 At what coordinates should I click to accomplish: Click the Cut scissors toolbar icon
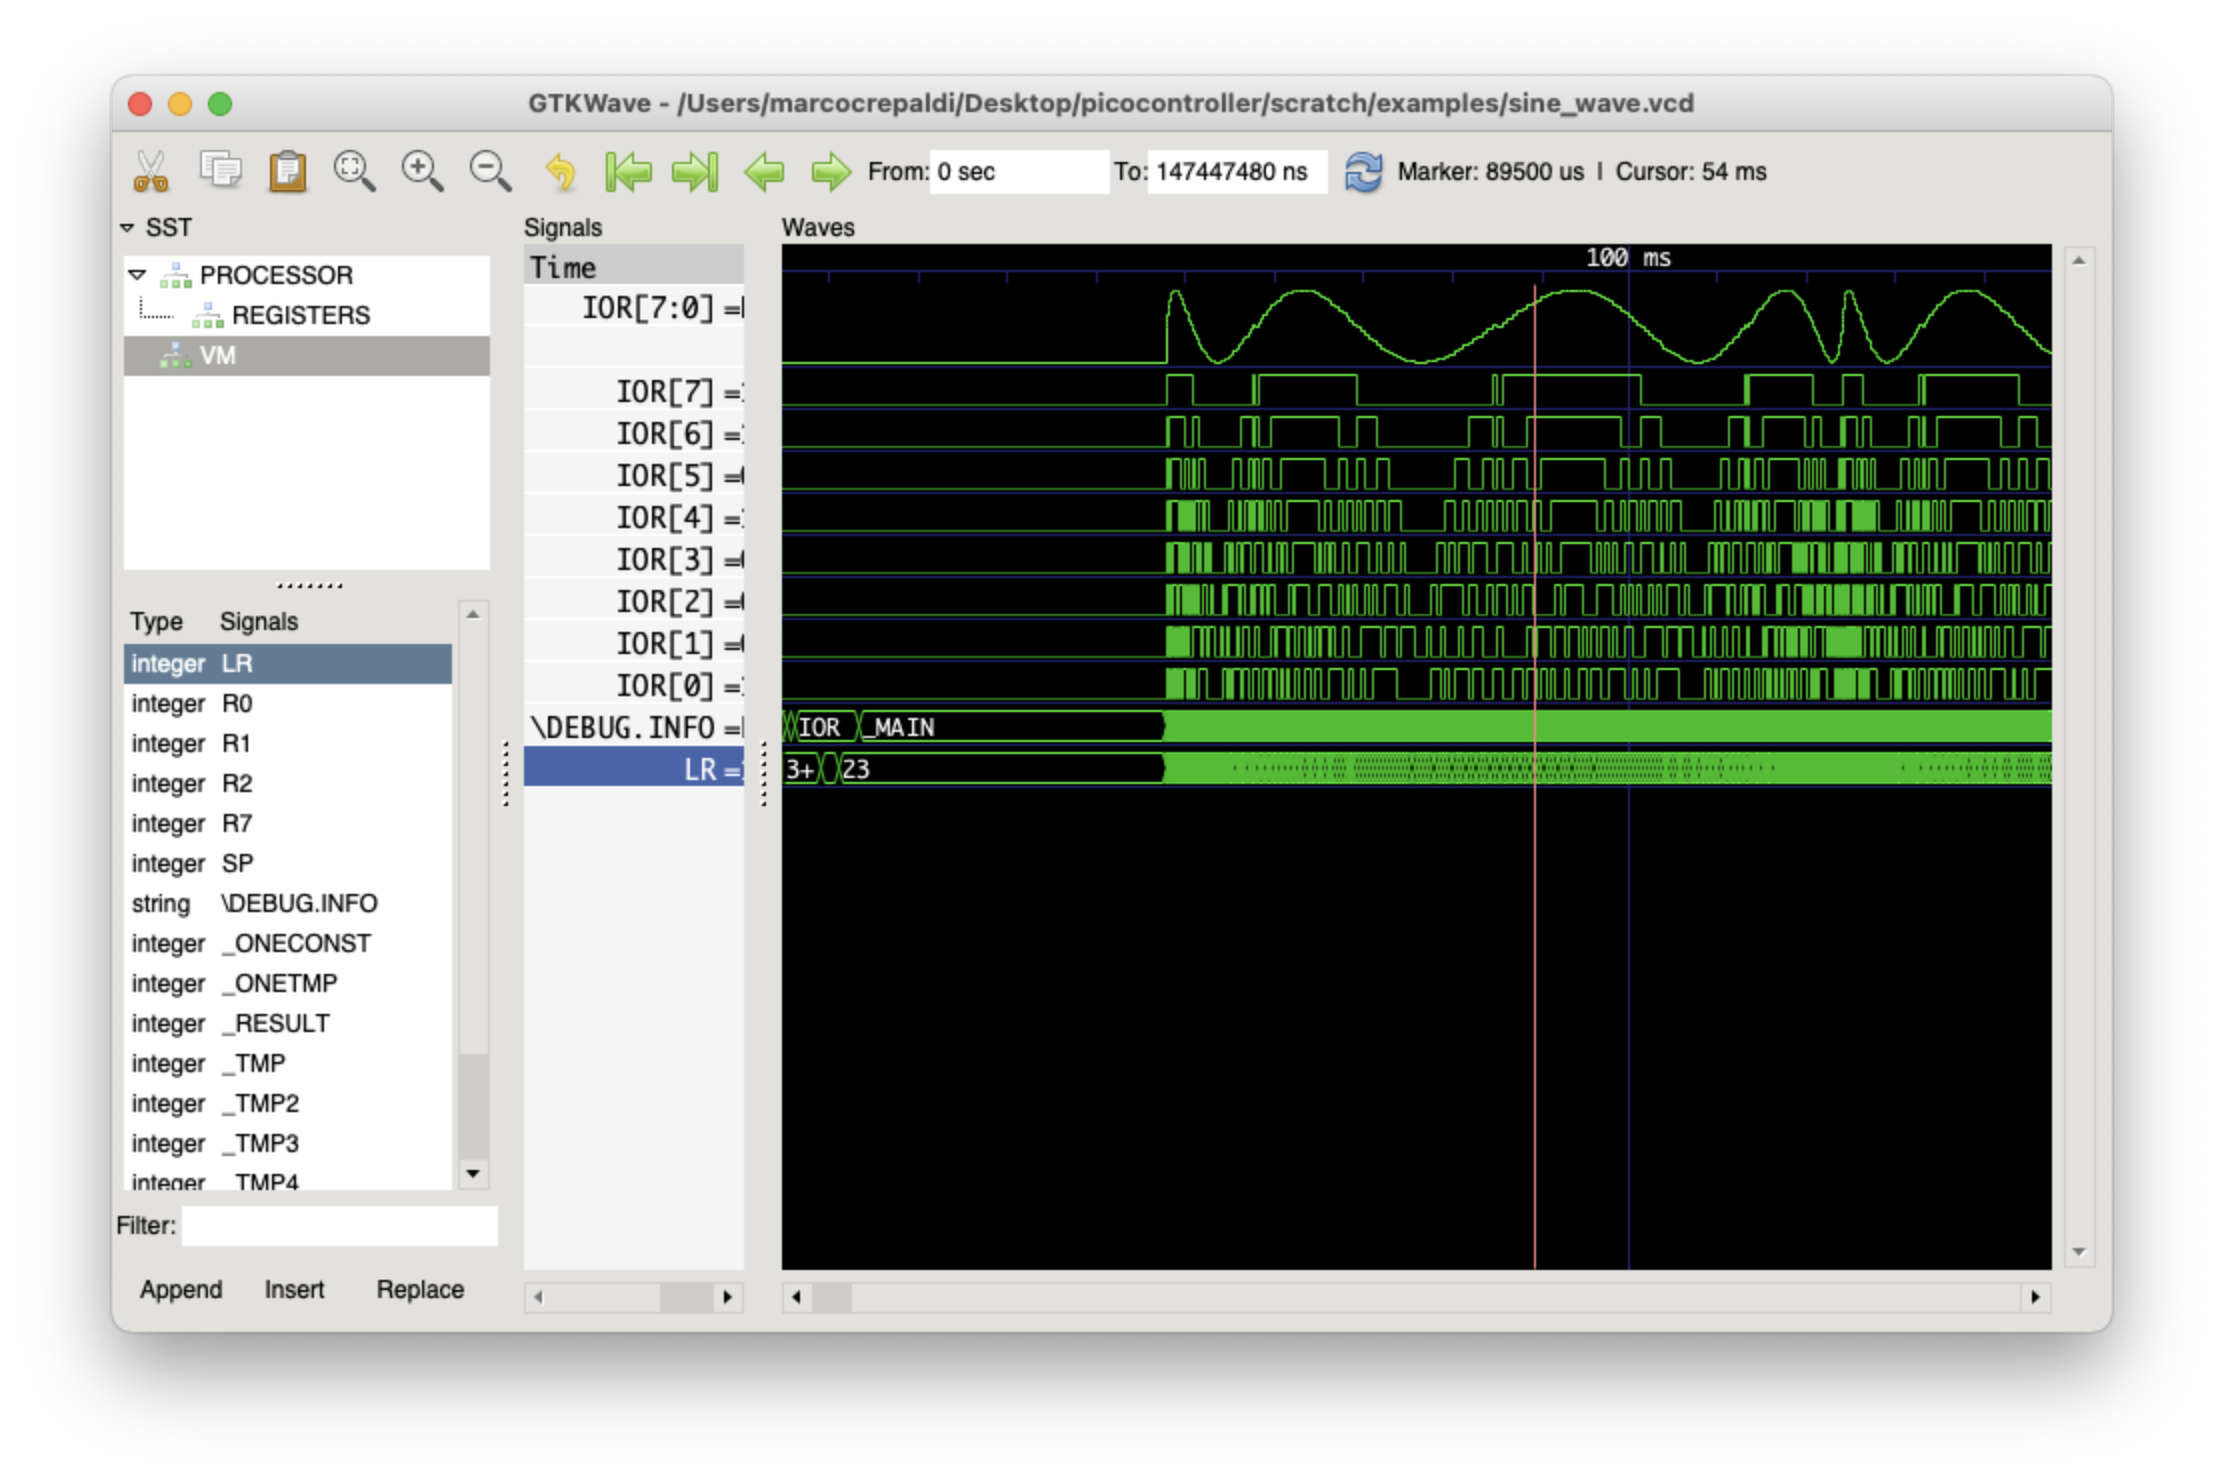[x=151, y=171]
